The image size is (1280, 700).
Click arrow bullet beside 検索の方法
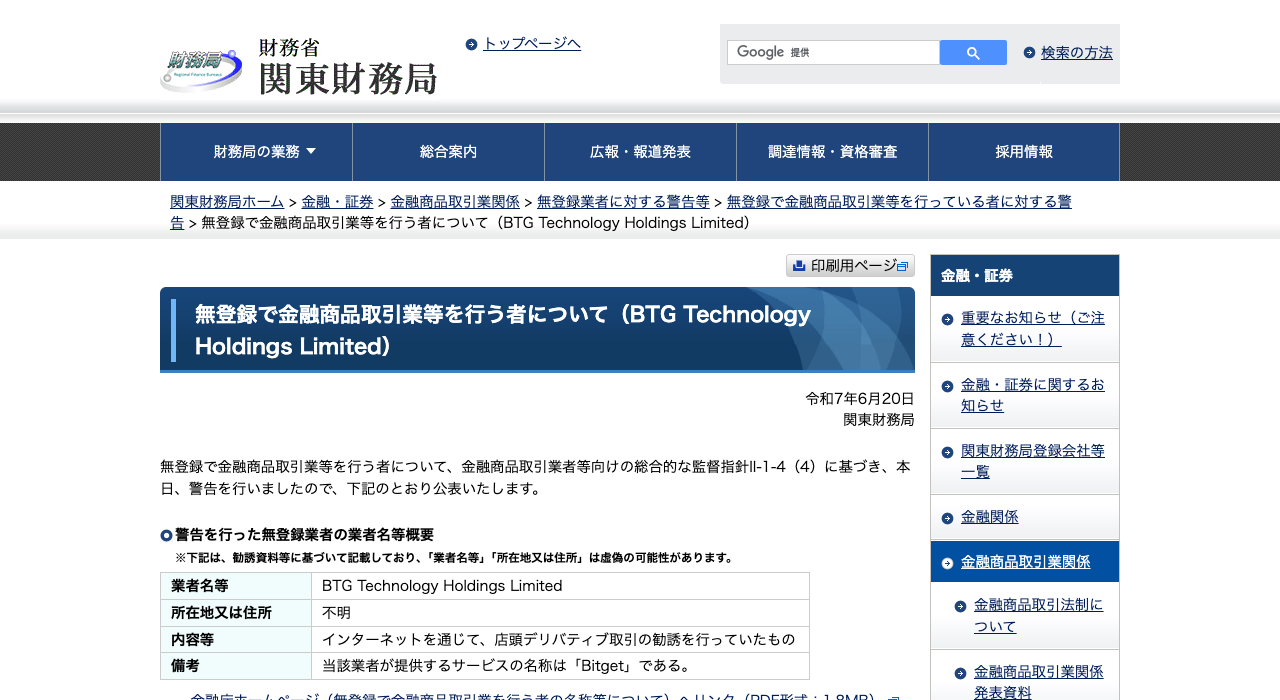(x=1029, y=53)
